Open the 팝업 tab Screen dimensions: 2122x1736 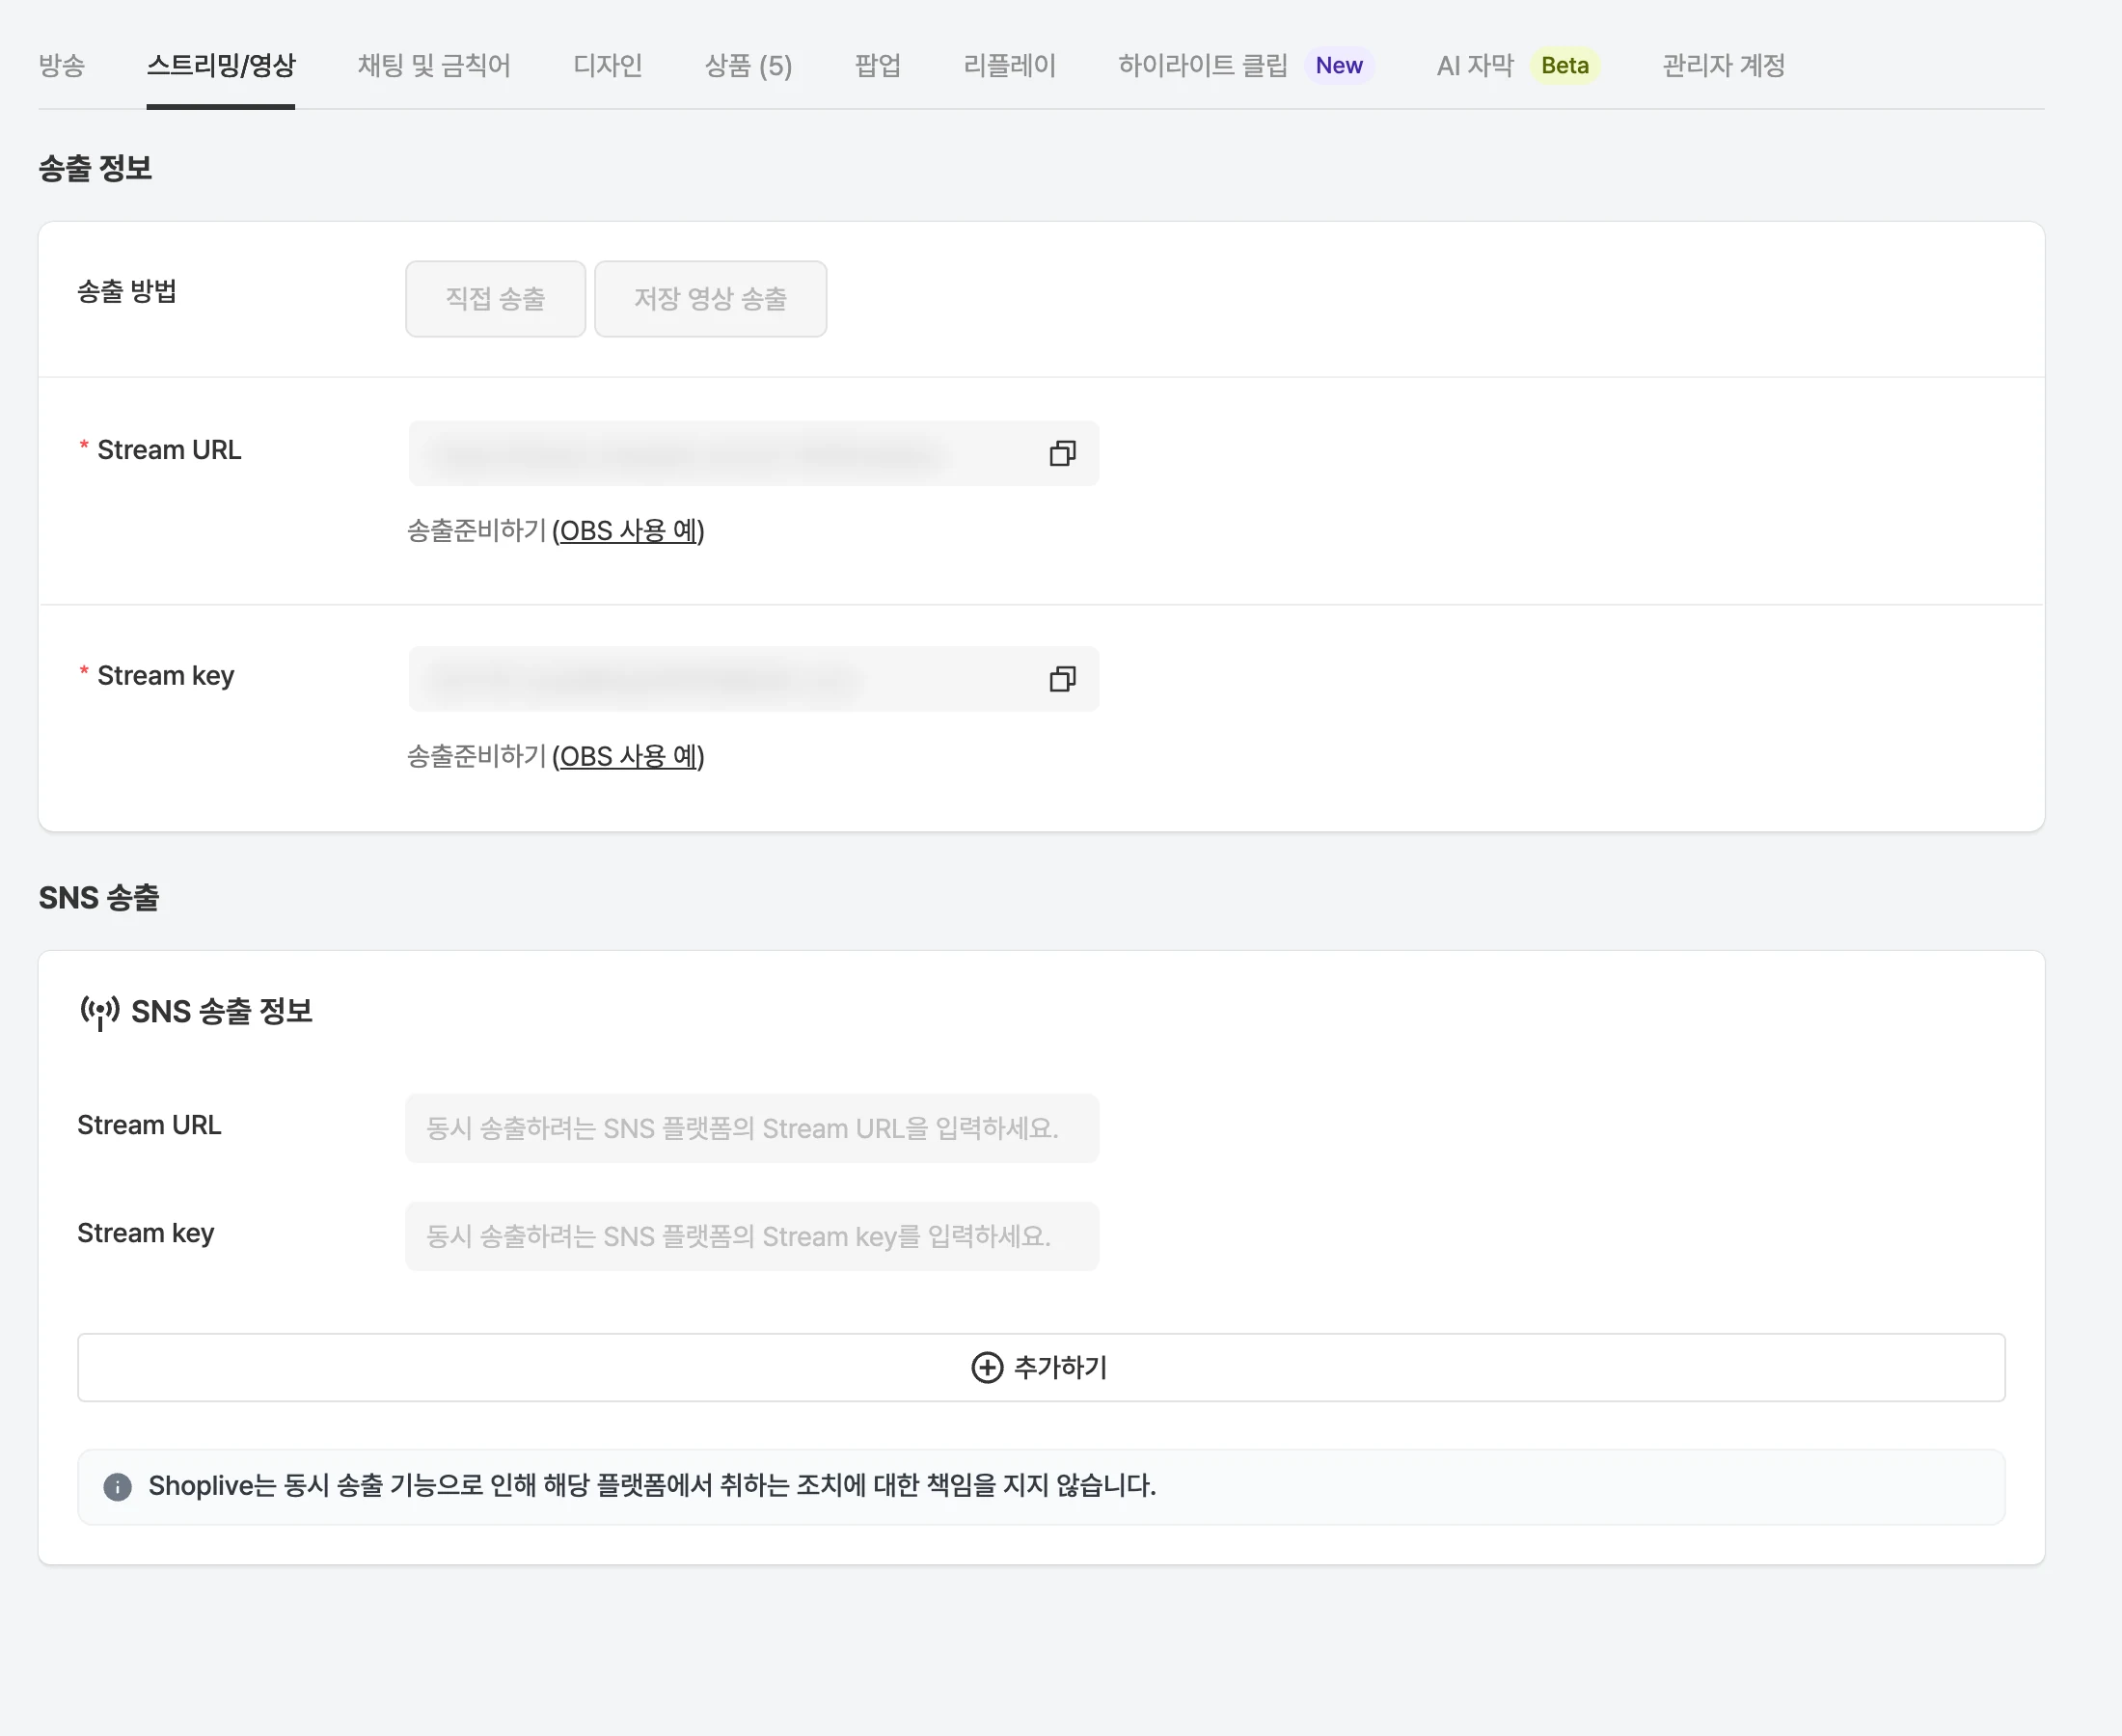coord(878,66)
